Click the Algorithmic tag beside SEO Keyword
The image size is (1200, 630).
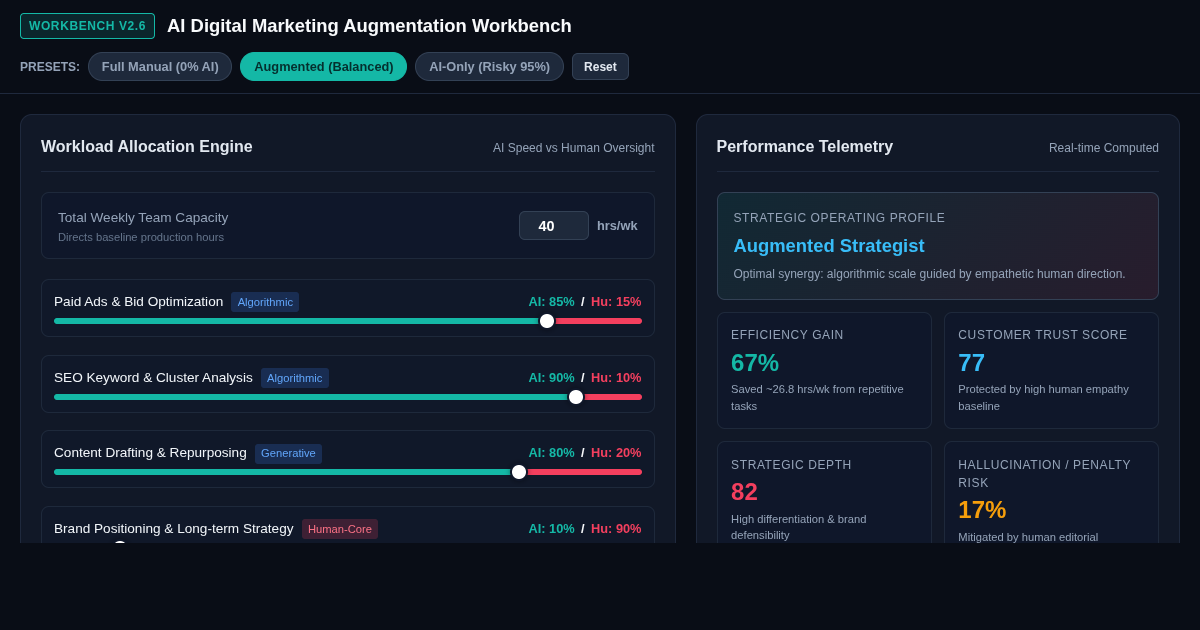(x=295, y=378)
